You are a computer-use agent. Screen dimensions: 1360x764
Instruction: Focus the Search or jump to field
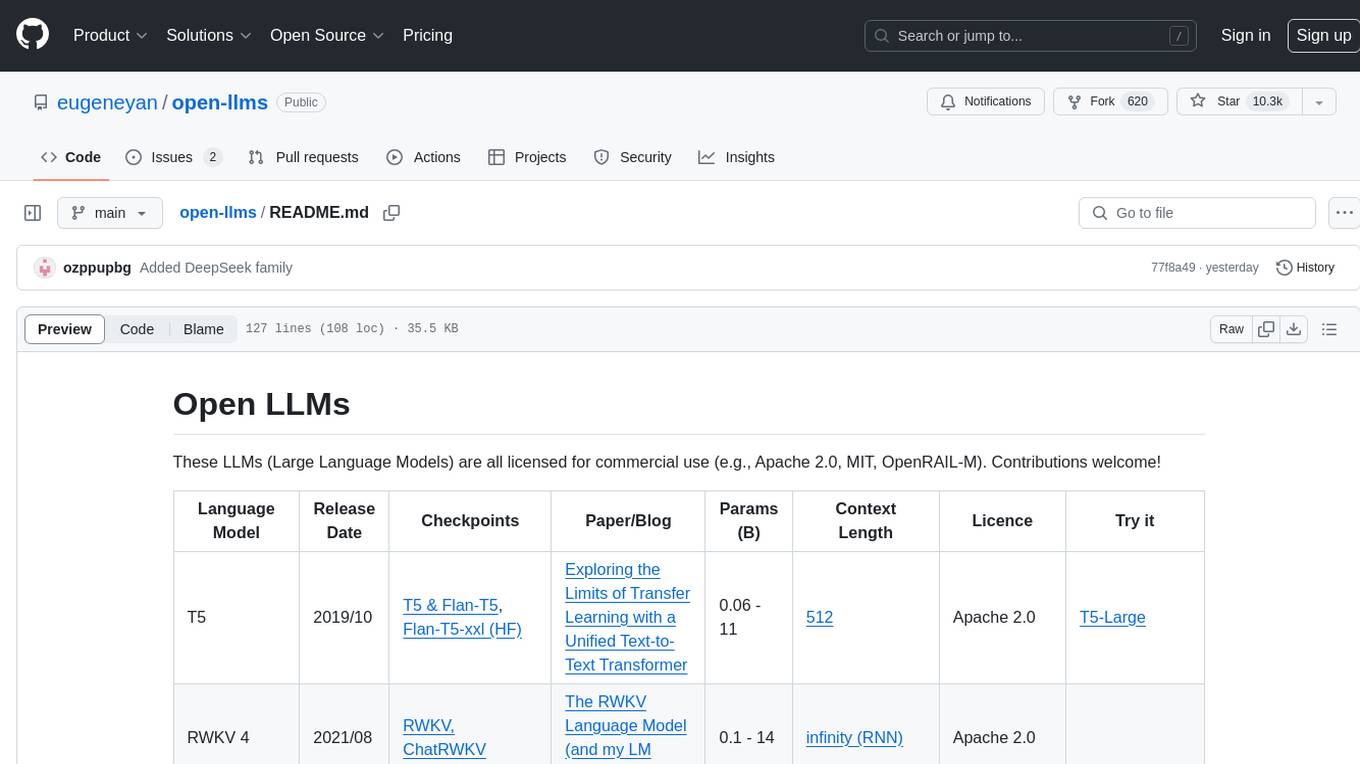1031,35
